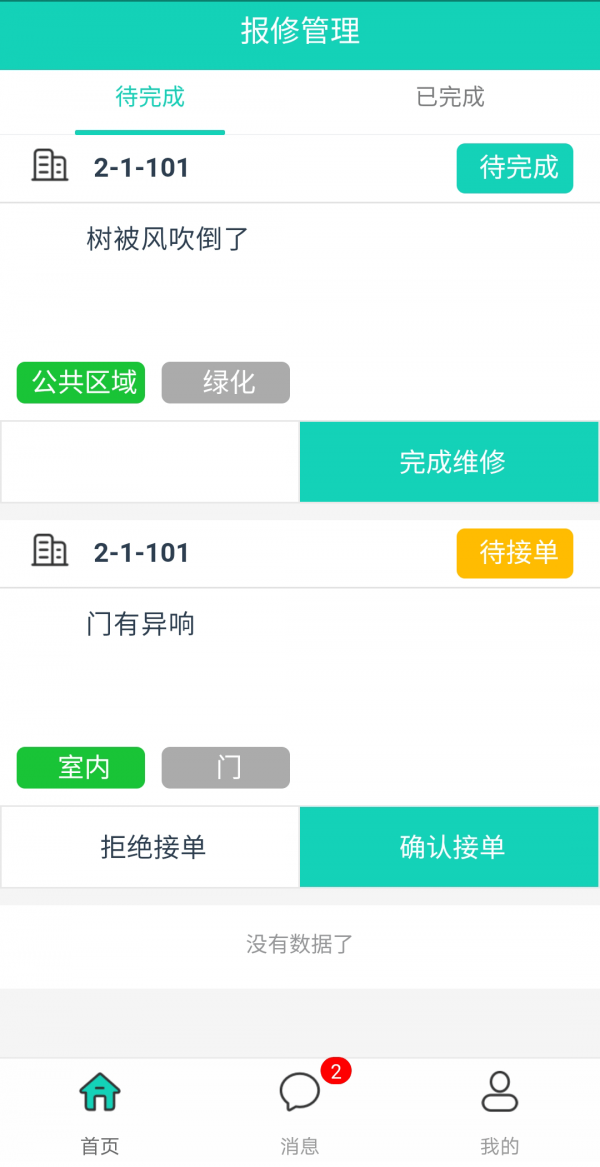This screenshot has width=600, height=1167.
Task: Click the 待完成 status badge on first order
Action: [514, 168]
